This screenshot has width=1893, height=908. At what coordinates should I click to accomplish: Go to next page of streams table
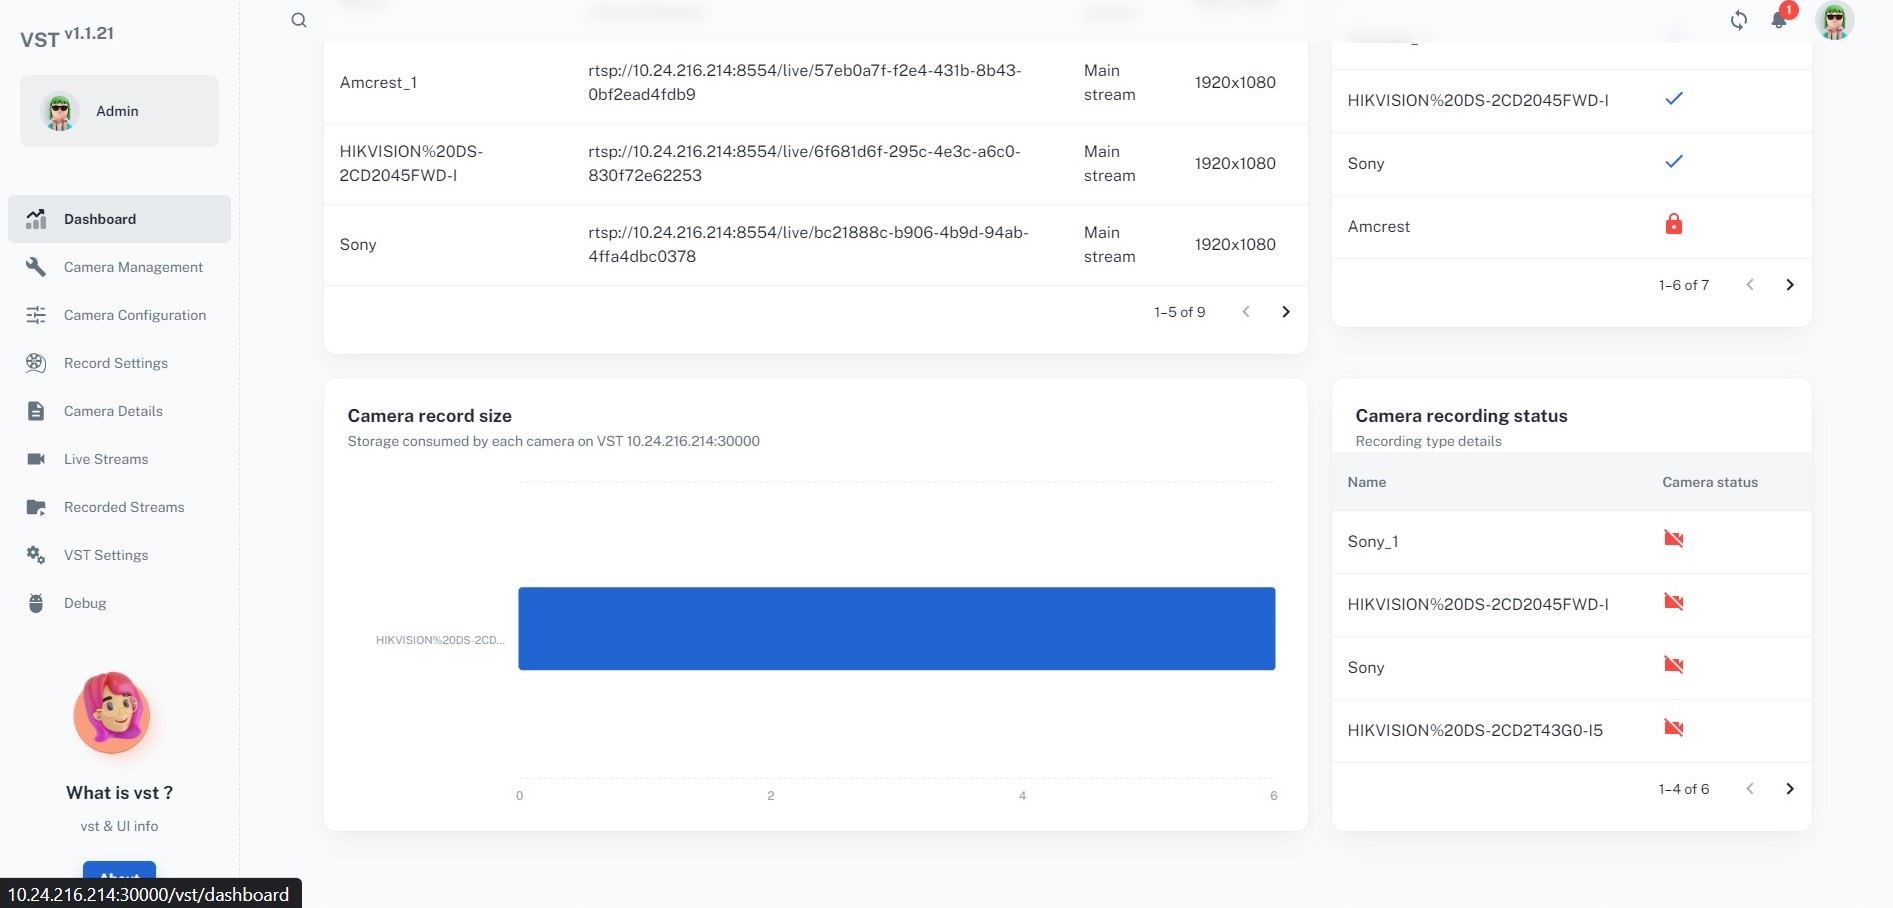(1286, 312)
